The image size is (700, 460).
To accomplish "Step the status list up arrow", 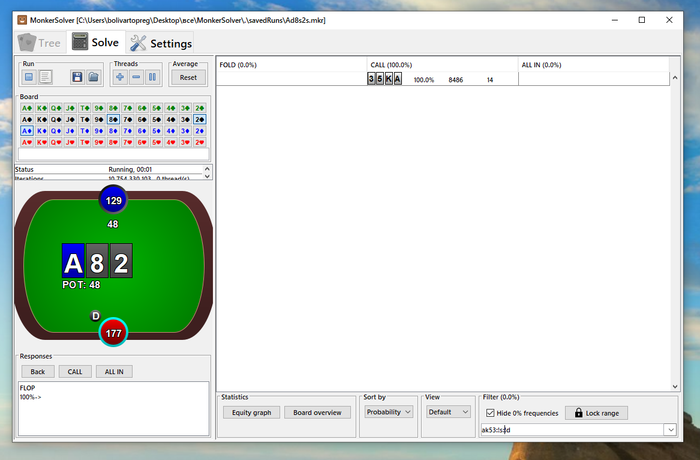I will click(x=207, y=169).
